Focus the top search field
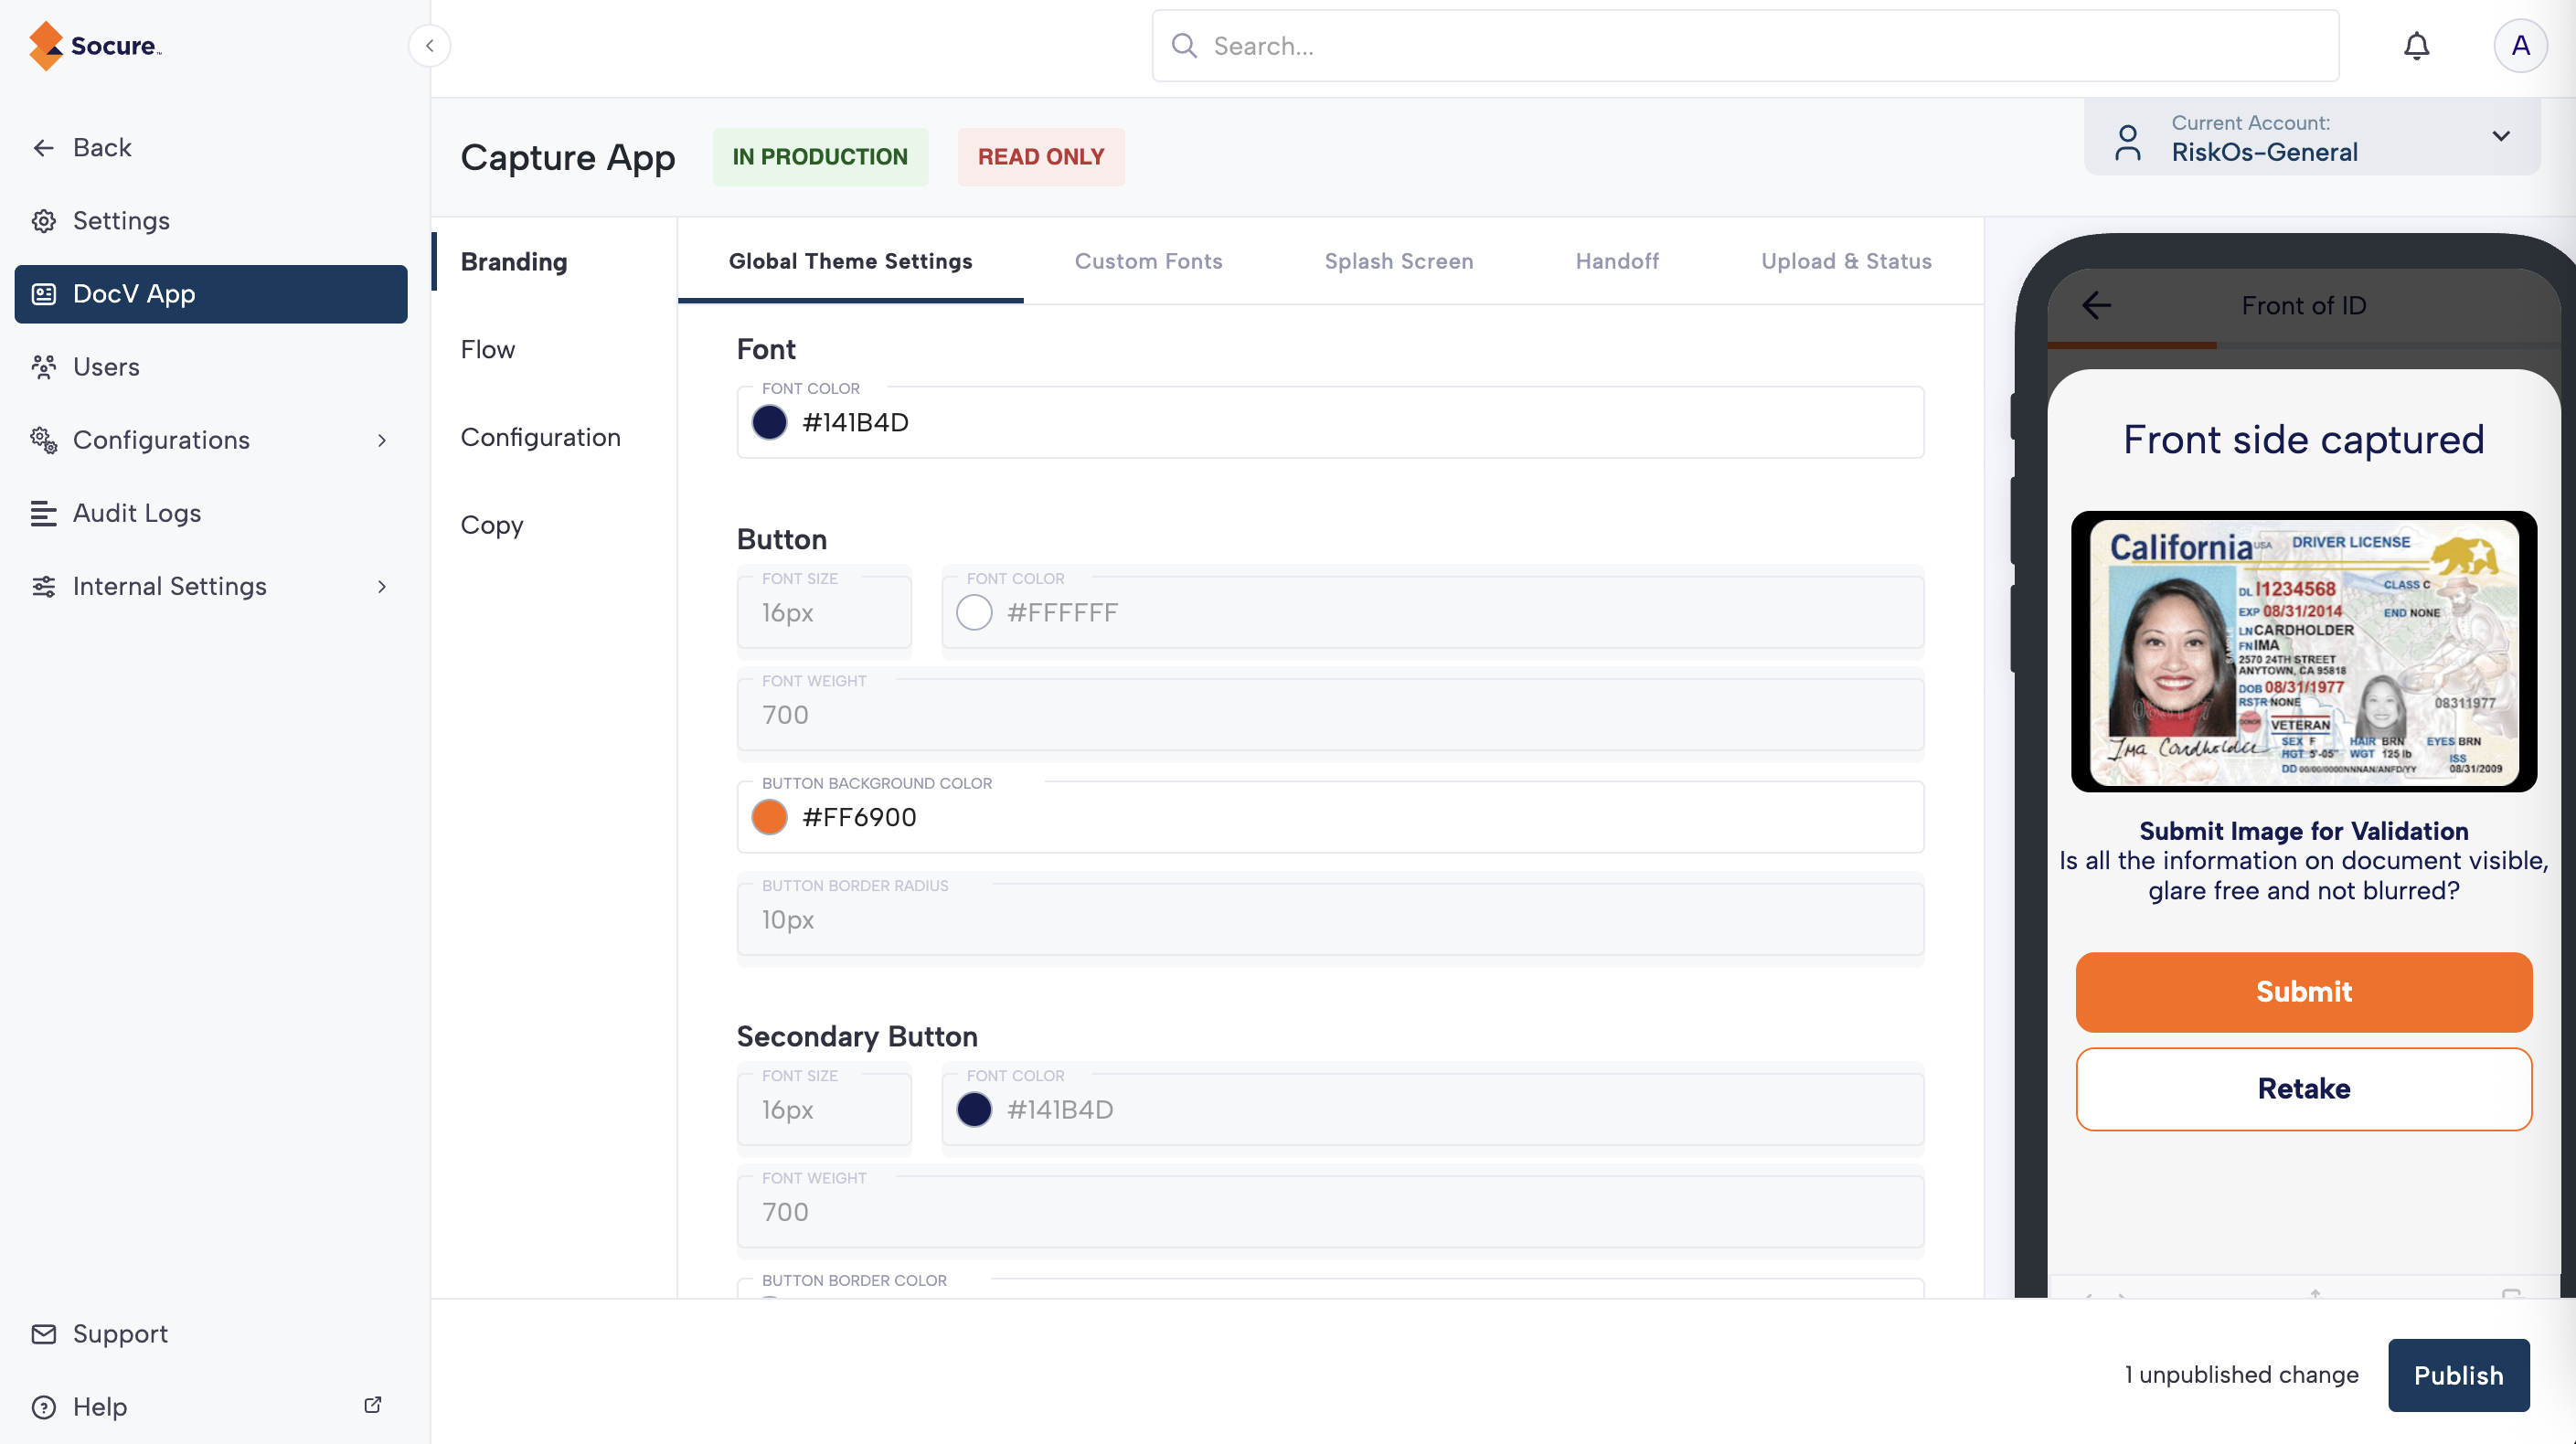2576x1444 pixels. click(x=1745, y=46)
